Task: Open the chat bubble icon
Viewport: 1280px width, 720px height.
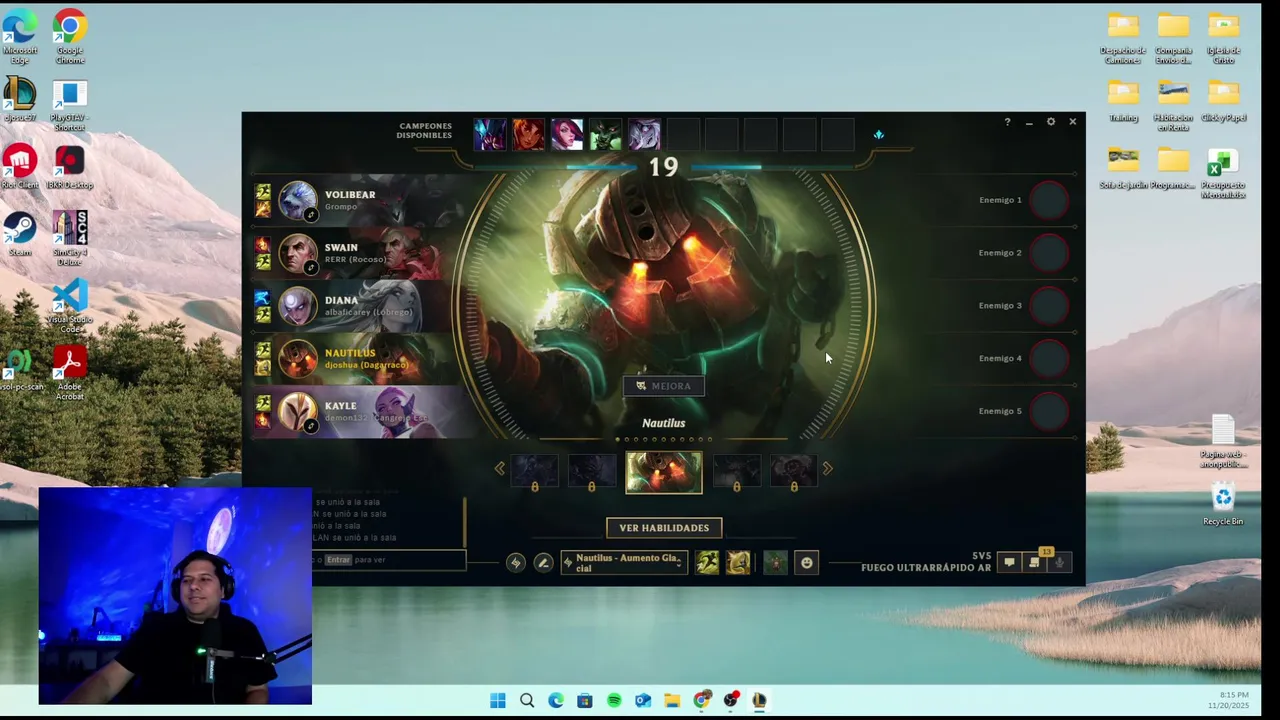Action: point(1009,563)
